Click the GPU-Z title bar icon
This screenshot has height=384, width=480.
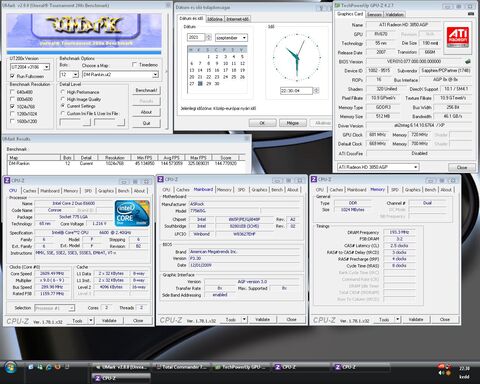coord(338,6)
